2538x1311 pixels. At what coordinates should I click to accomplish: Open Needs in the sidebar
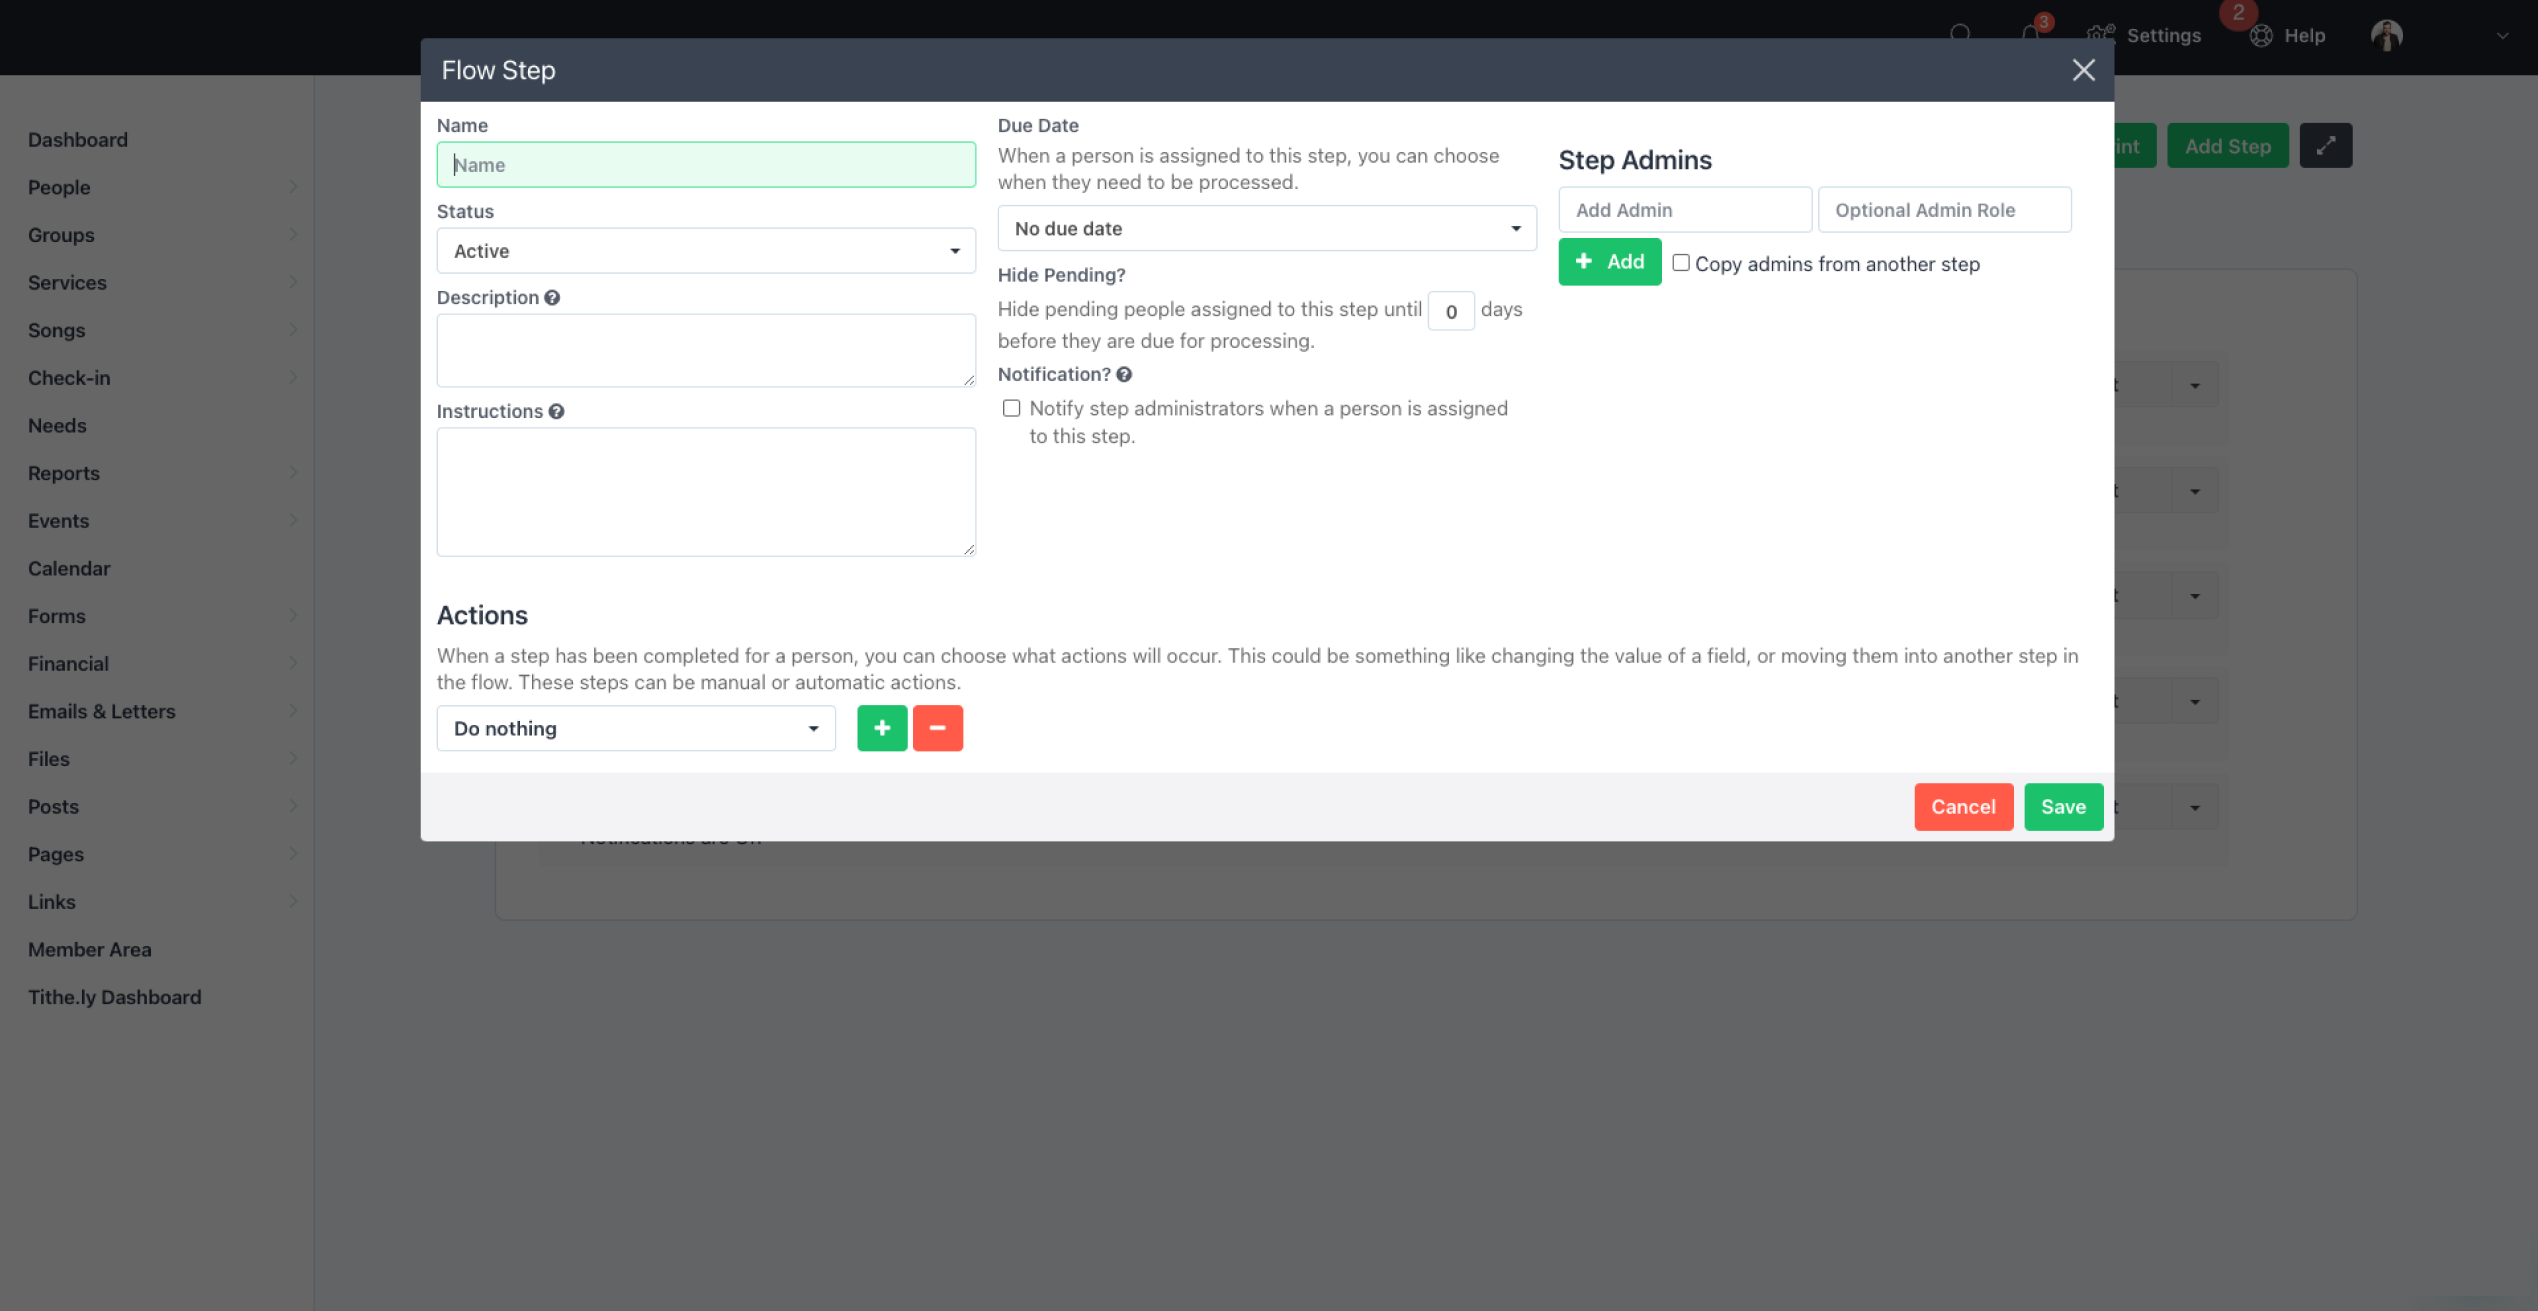click(x=57, y=426)
